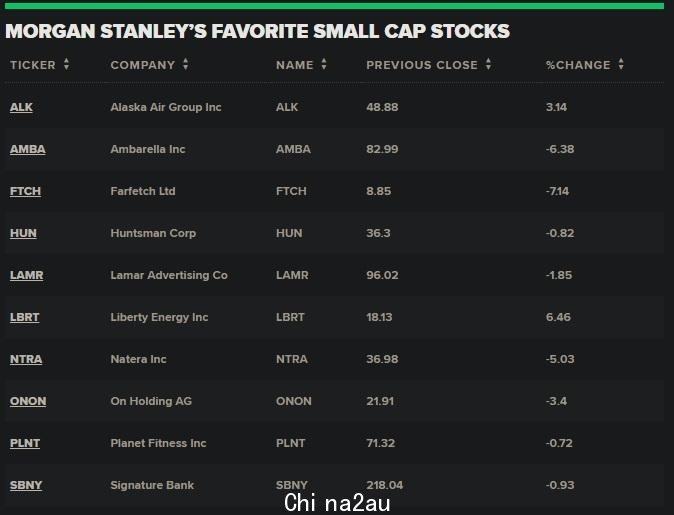Open the ONON ticker link
The image size is (674, 515).
[x=28, y=401]
